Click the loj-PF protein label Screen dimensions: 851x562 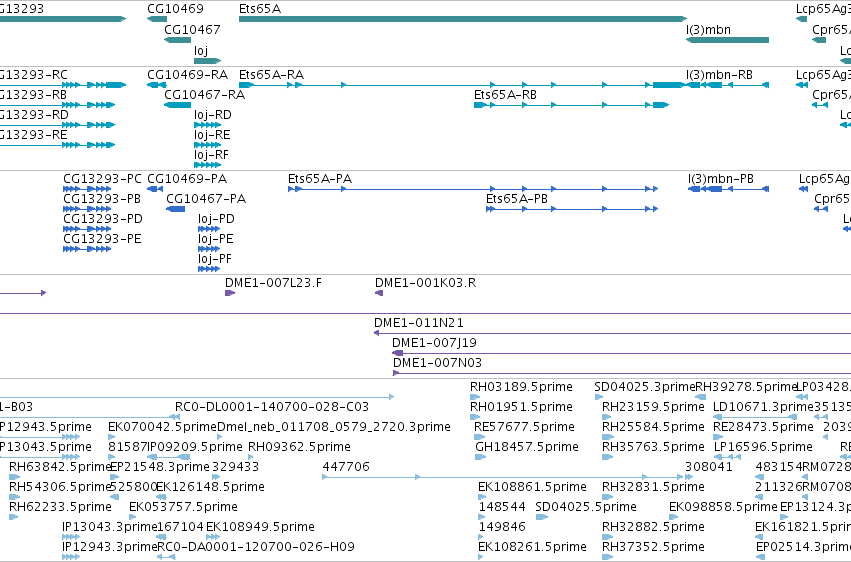pos(215,259)
